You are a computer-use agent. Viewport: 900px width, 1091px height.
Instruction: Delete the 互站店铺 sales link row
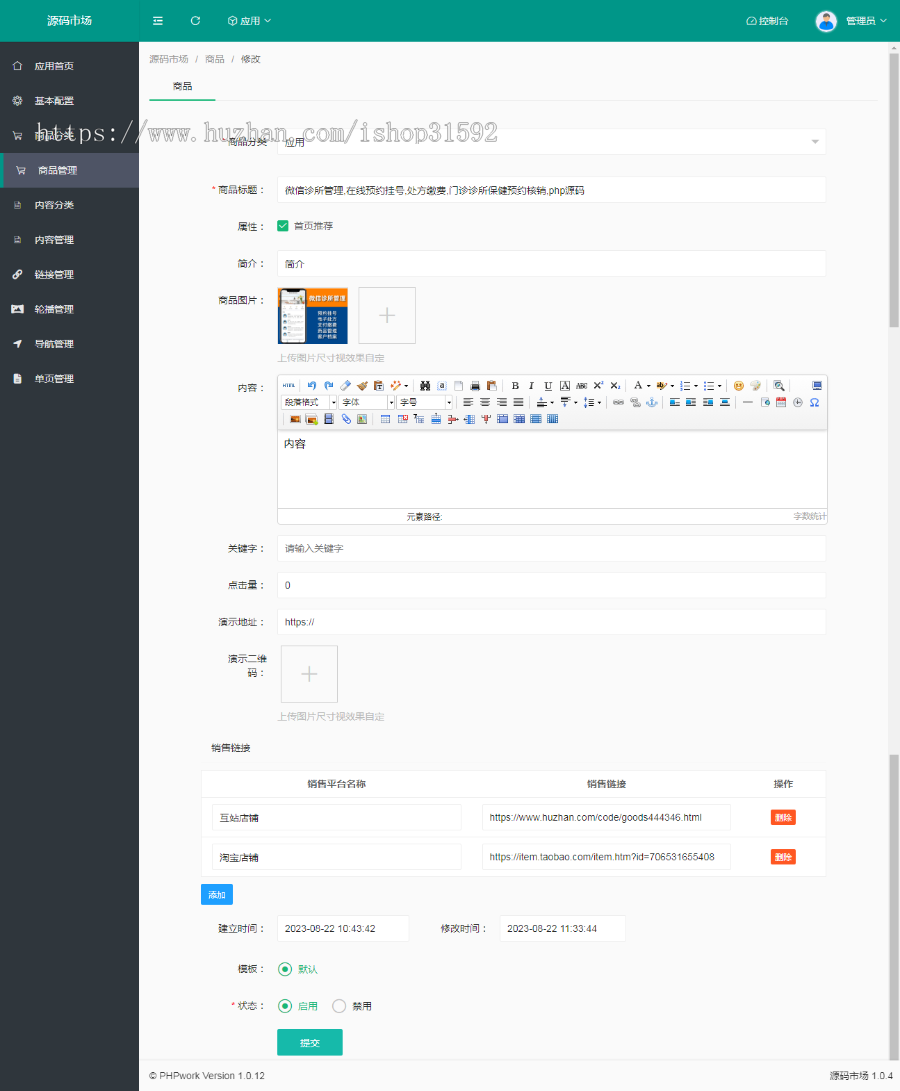tap(783, 818)
